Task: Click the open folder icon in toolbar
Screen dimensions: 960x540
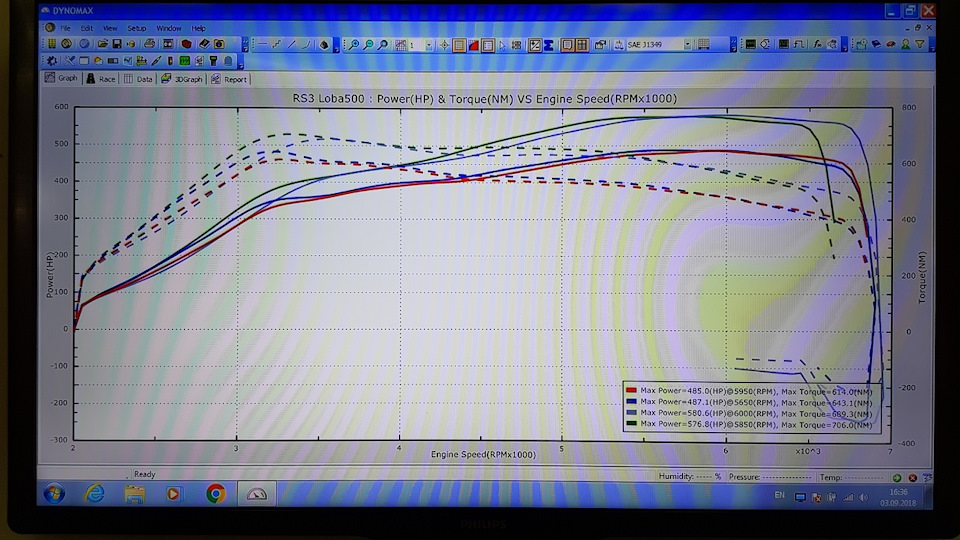Action: (x=103, y=43)
